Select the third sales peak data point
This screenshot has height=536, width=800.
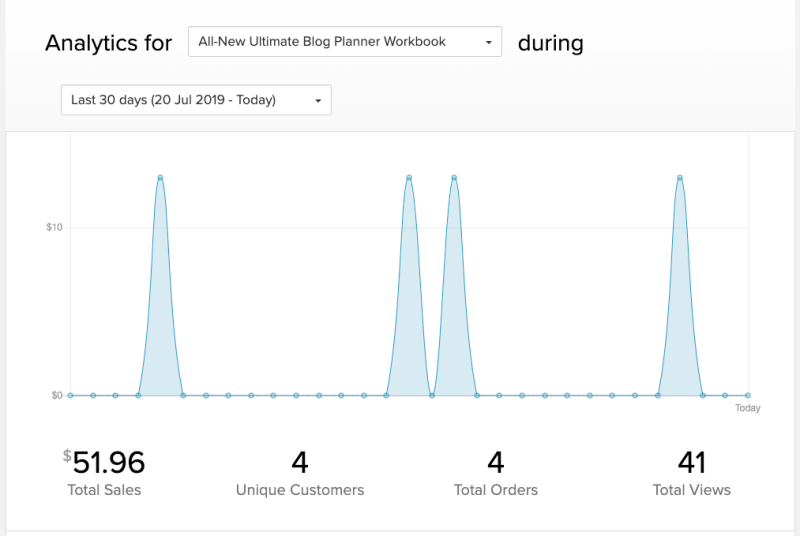tap(454, 177)
